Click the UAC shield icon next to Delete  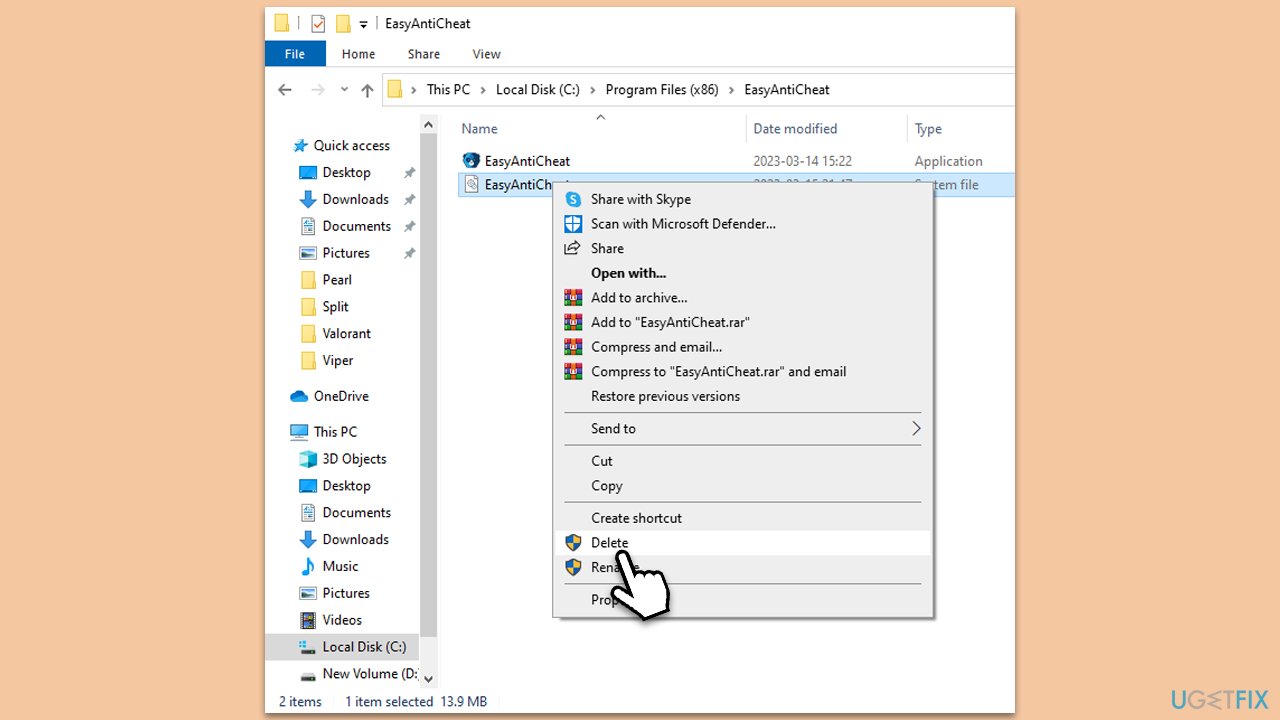573,542
